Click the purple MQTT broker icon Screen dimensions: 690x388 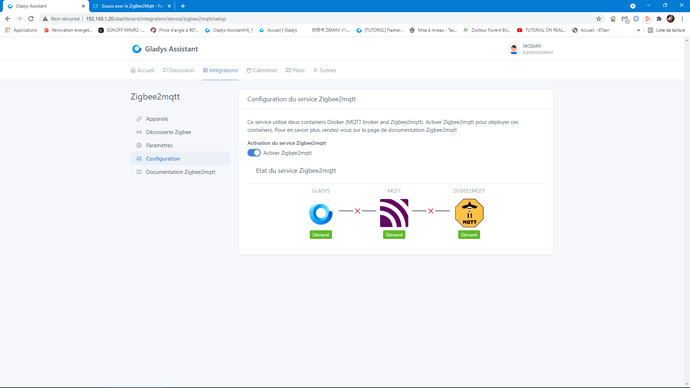[394, 213]
